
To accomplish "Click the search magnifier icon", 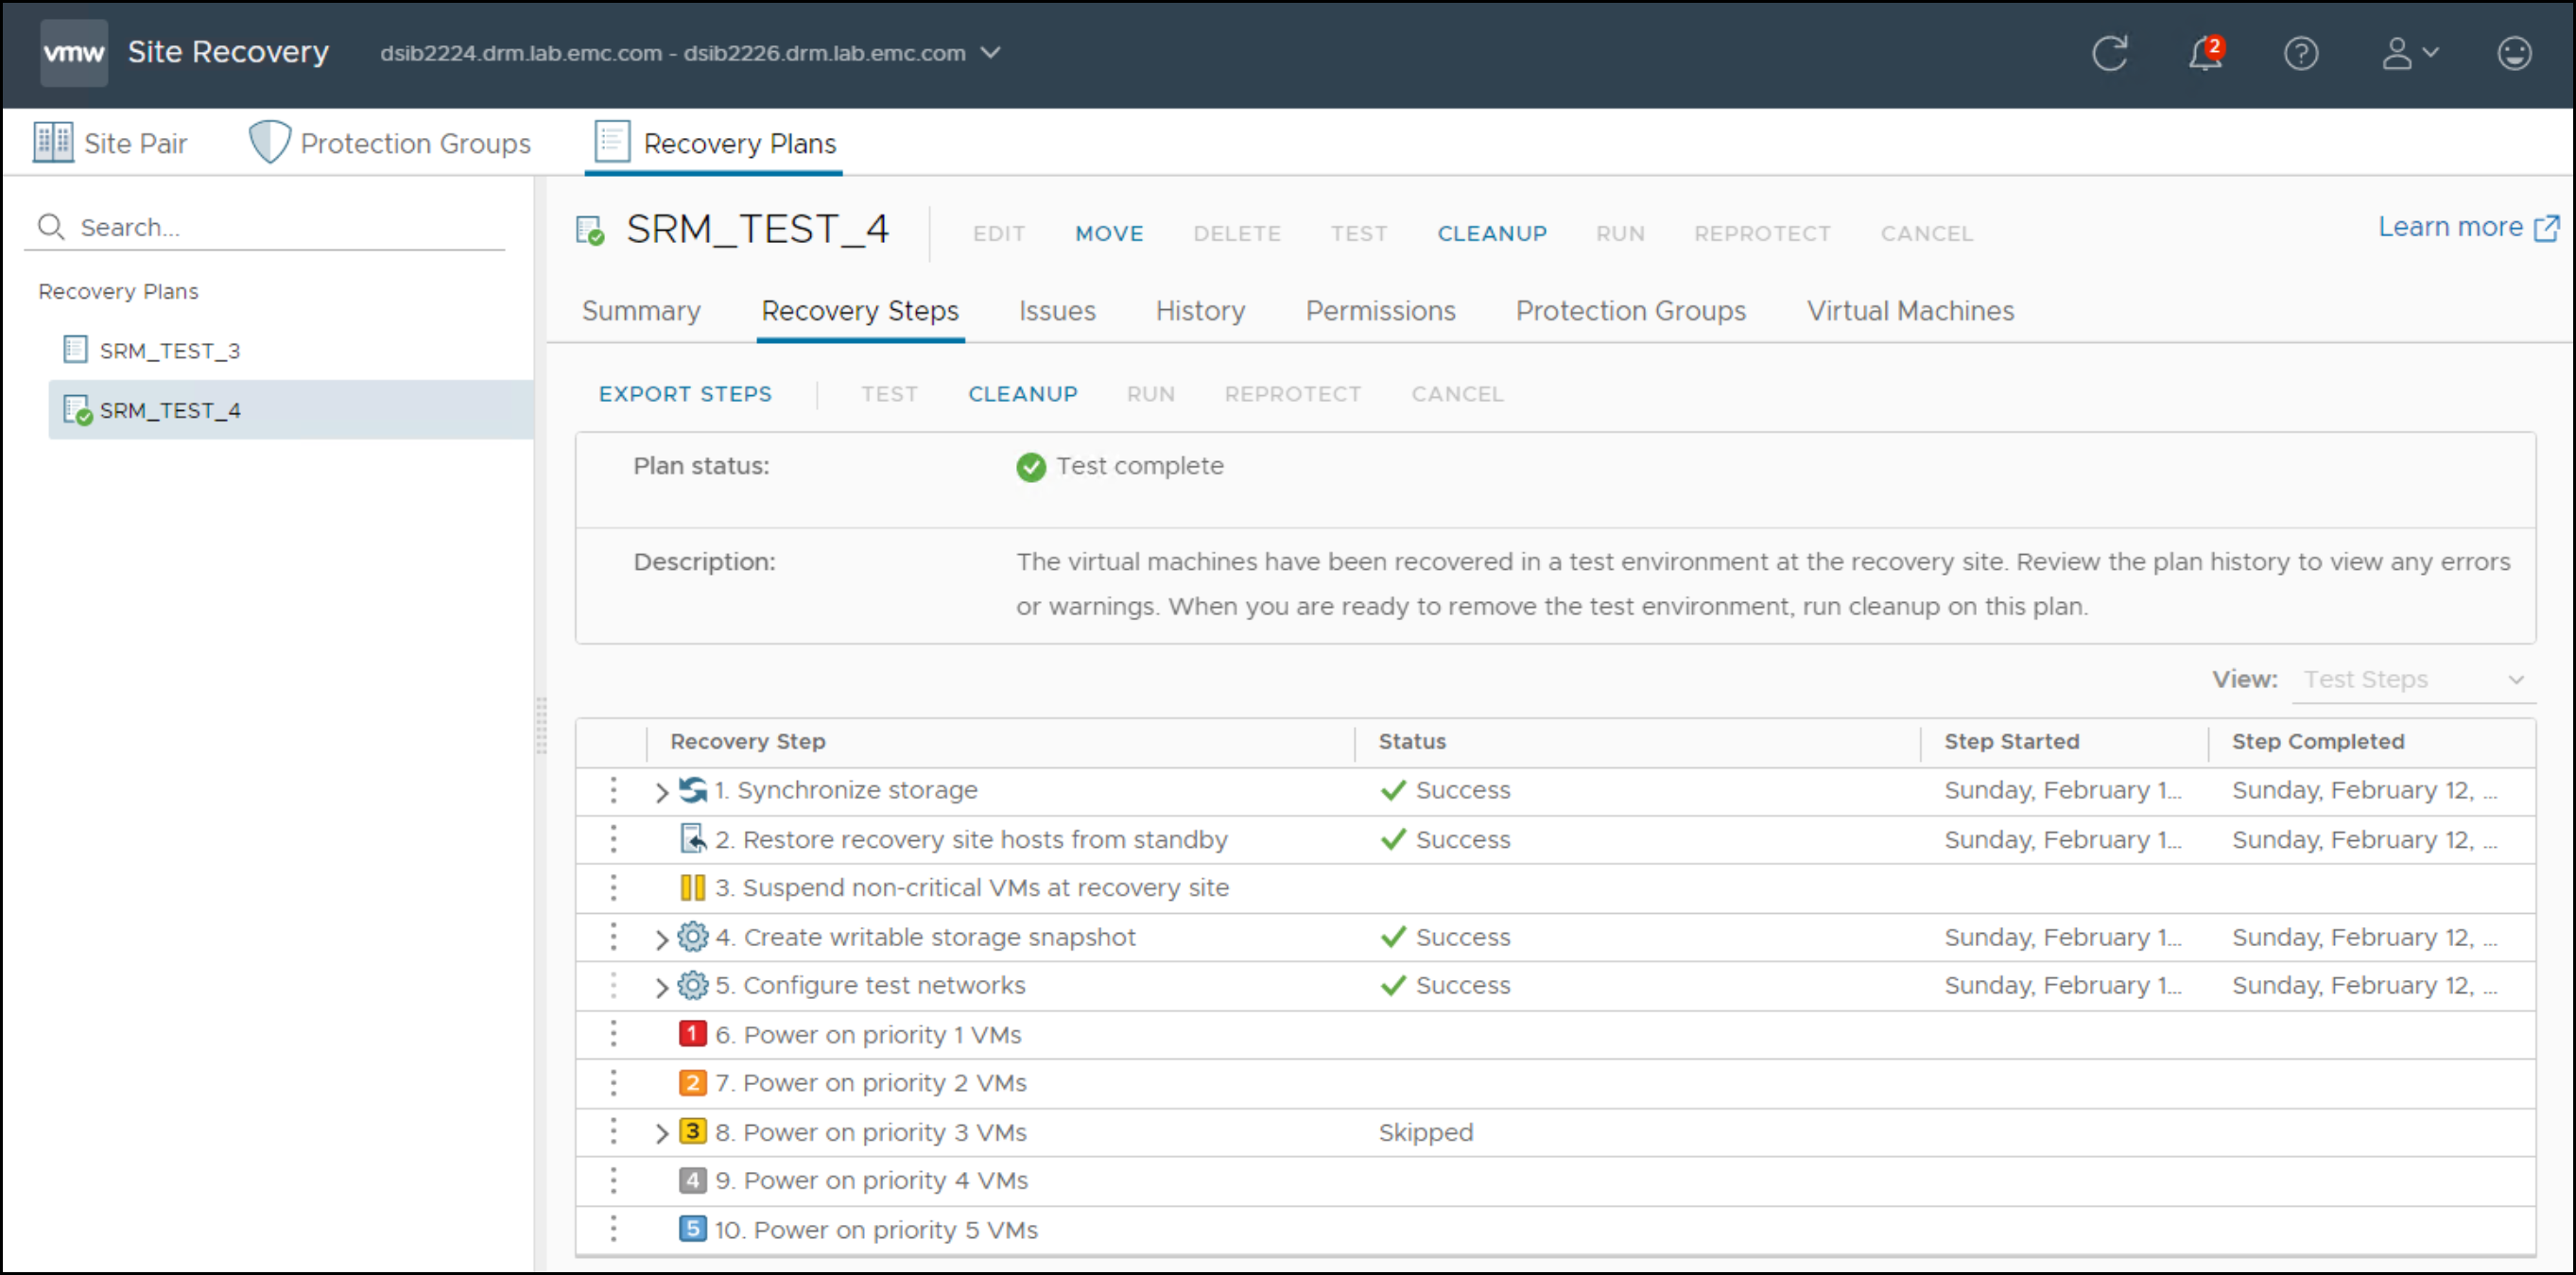I will point(51,227).
